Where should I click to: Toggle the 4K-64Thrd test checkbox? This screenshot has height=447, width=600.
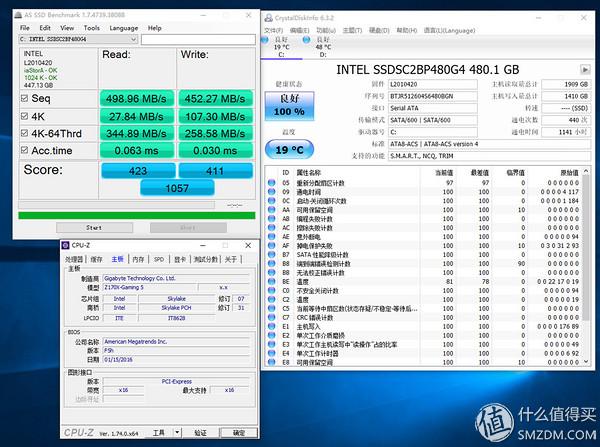pos(24,133)
